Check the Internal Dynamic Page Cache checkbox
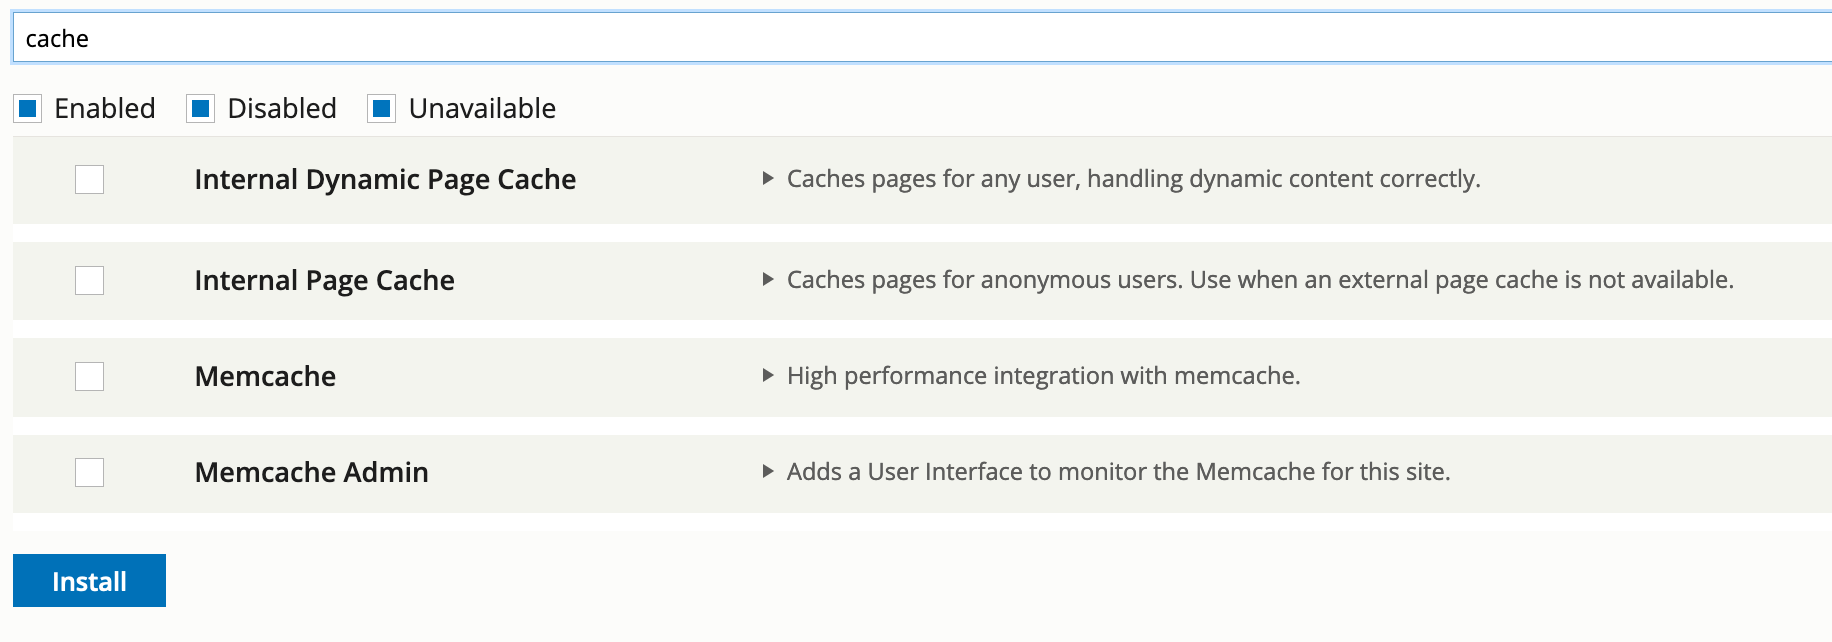 click(x=90, y=179)
